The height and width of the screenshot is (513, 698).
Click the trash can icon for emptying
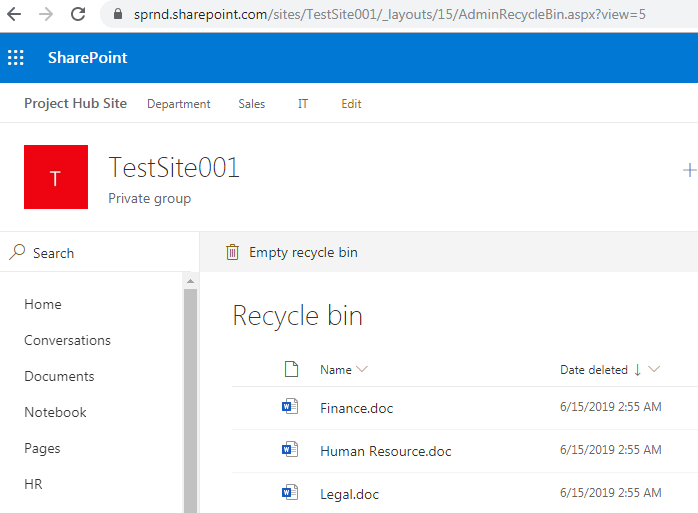pyautogui.click(x=232, y=252)
